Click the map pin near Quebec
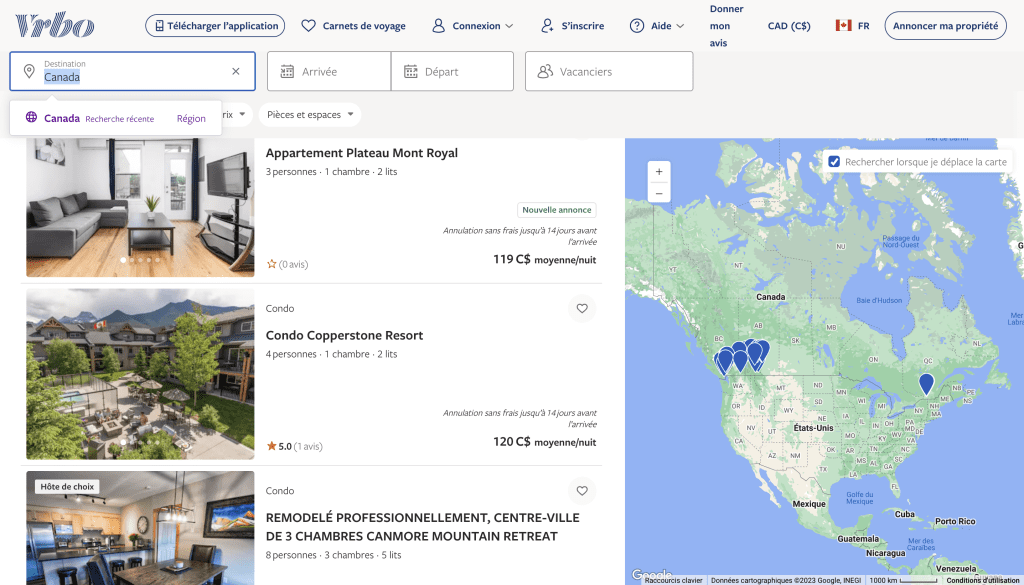The height and width of the screenshot is (585, 1024). click(x=926, y=383)
